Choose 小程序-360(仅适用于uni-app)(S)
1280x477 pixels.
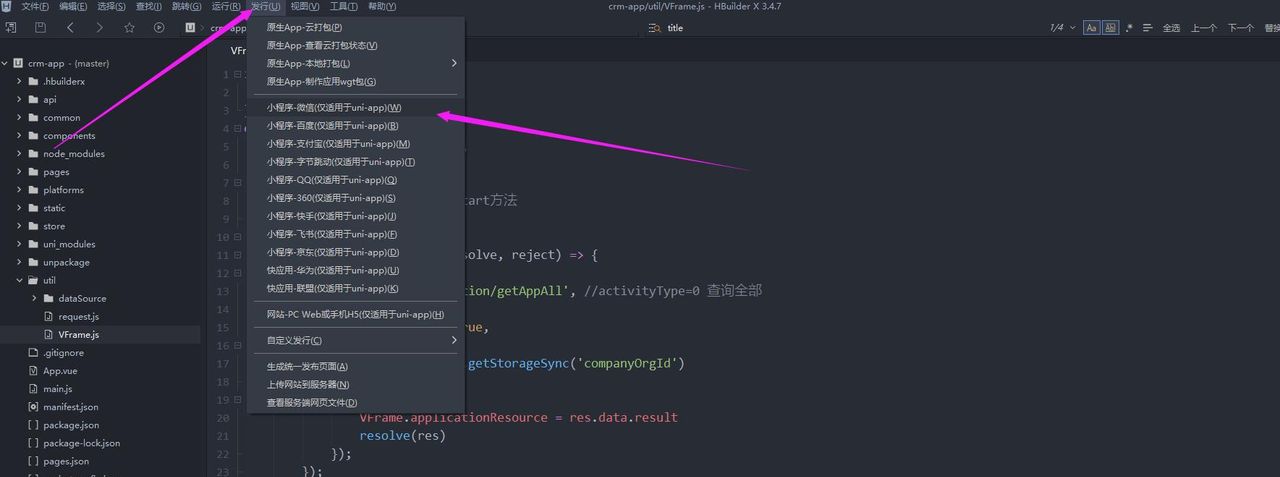click(x=356, y=197)
